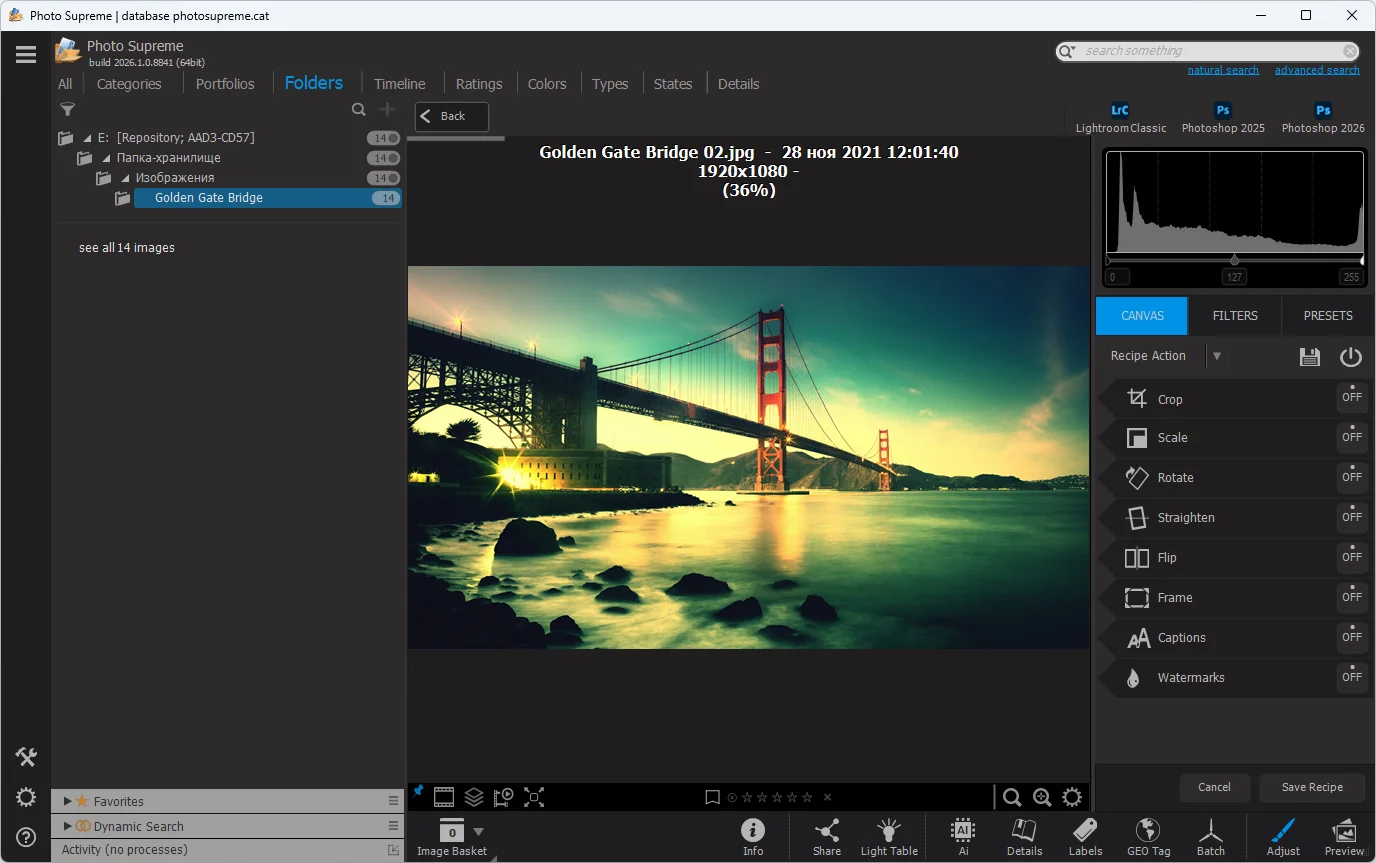The width and height of the screenshot is (1376, 863).
Task: Click the Info icon in bottom toolbar
Action: point(753,830)
